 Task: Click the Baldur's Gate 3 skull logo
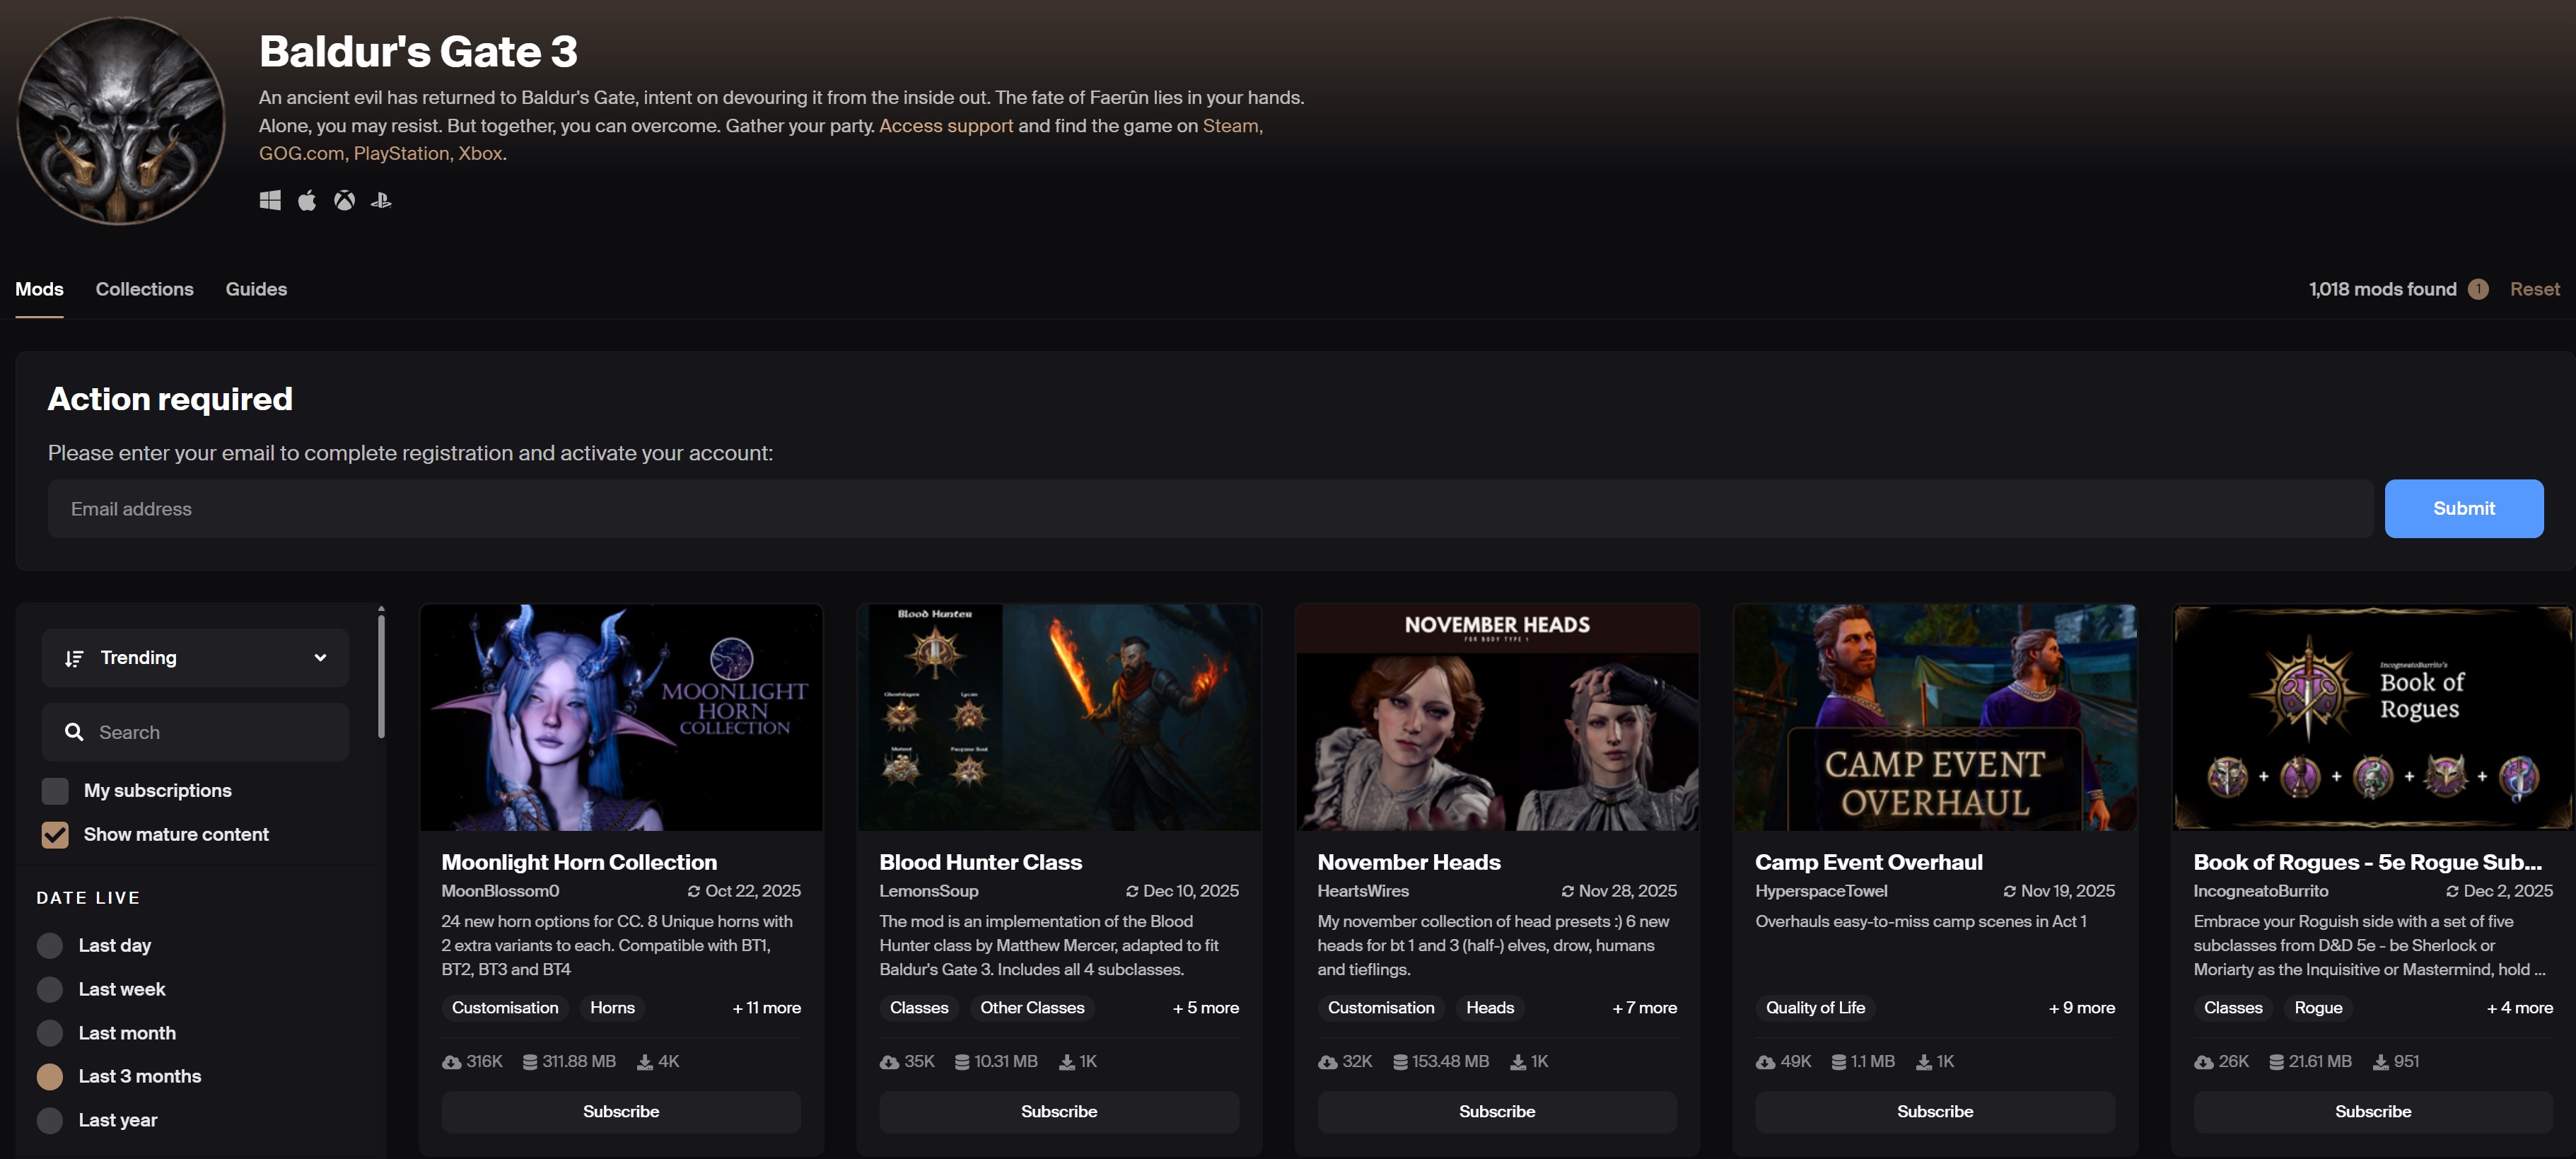click(x=121, y=120)
